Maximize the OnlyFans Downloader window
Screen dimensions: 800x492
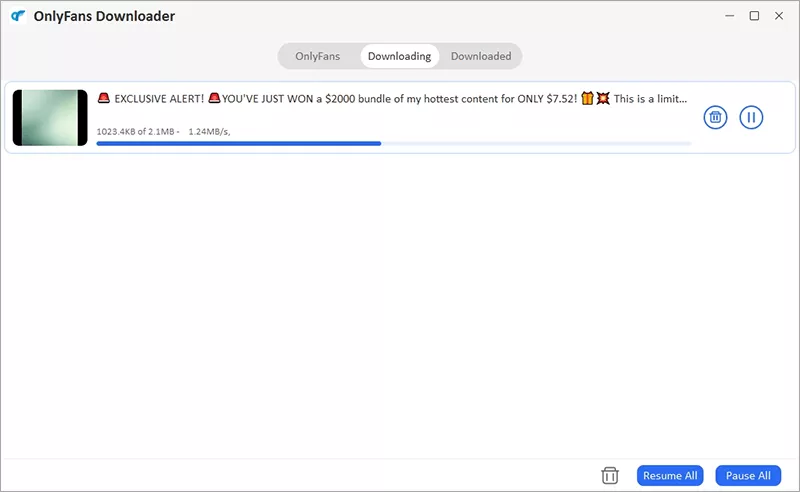point(754,16)
